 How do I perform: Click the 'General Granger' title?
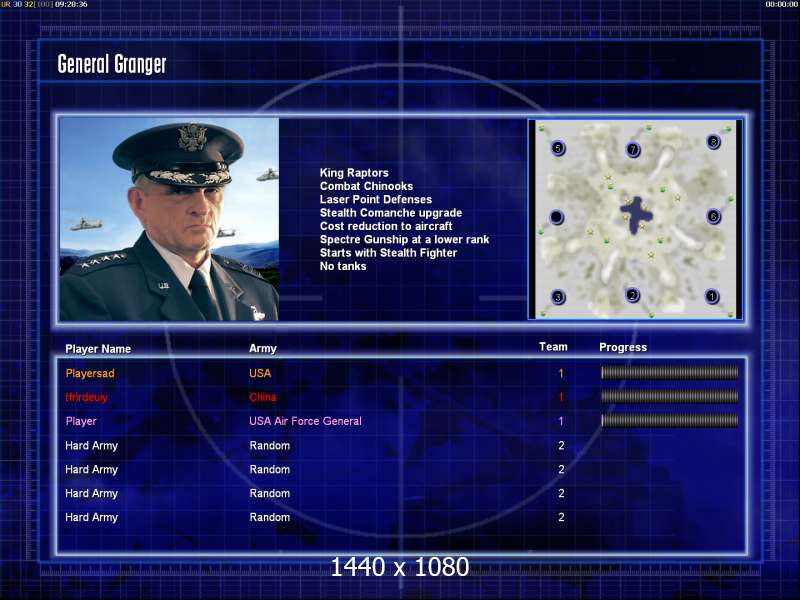pos(112,64)
